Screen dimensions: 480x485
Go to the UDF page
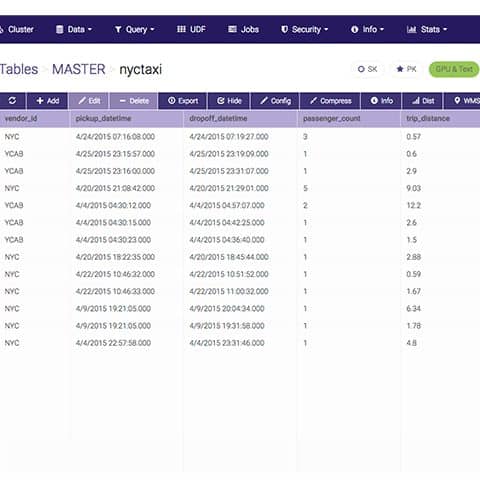coord(191,29)
